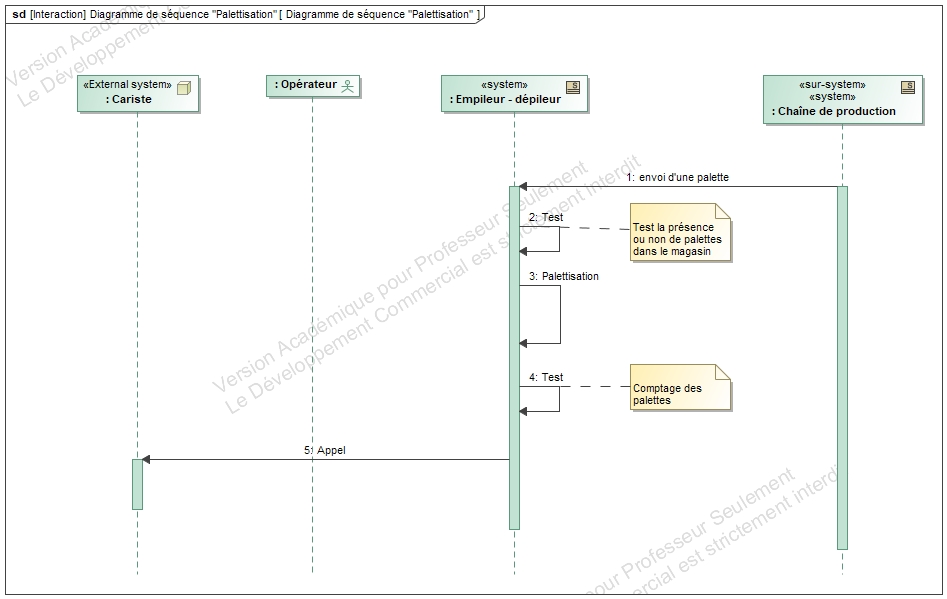947x599 pixels.
Task: Click the Empileur - dépileur activation bar
Action: [514, 357]
